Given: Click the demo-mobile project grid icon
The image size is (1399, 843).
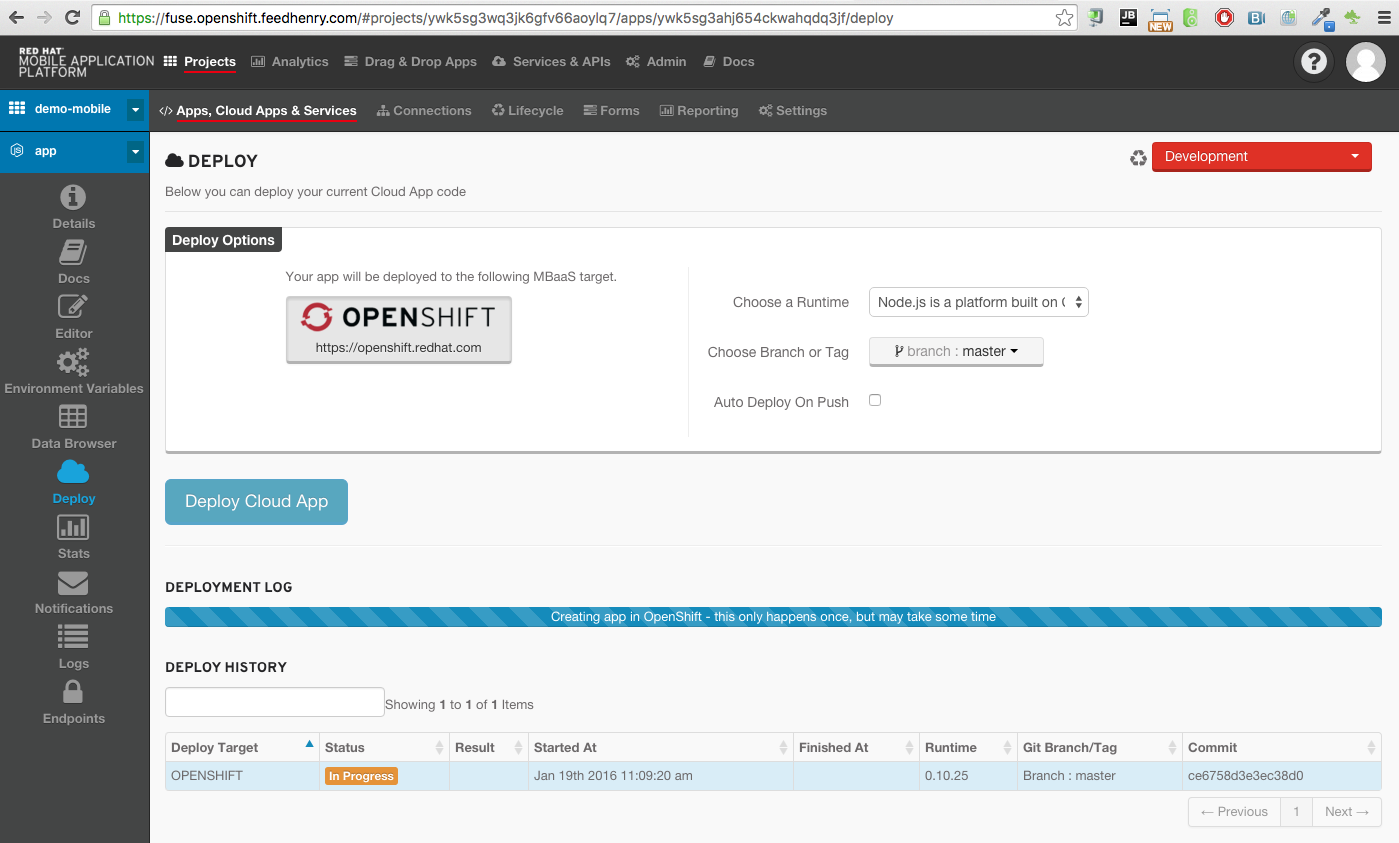Looking at the screenshot, I should [x=17, y=108].
